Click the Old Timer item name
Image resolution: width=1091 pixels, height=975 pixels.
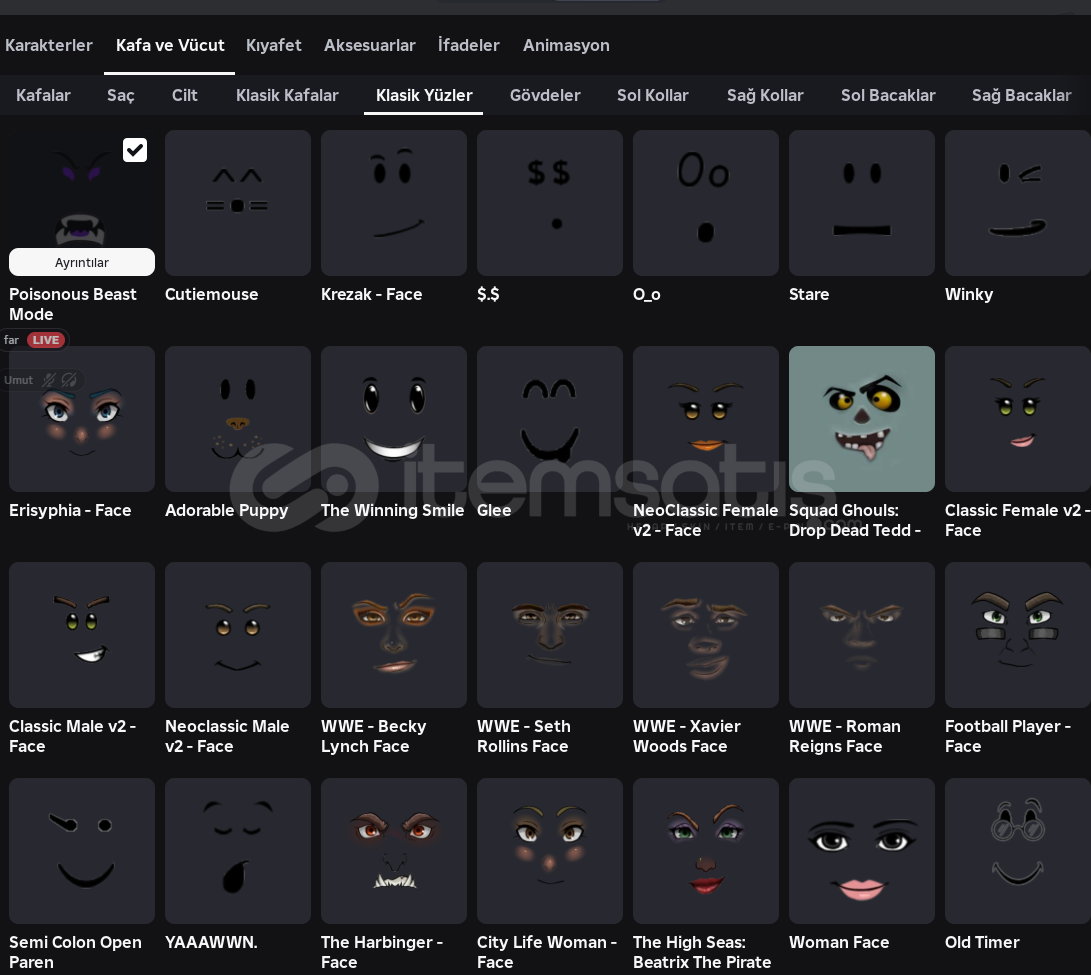[982, 942]
